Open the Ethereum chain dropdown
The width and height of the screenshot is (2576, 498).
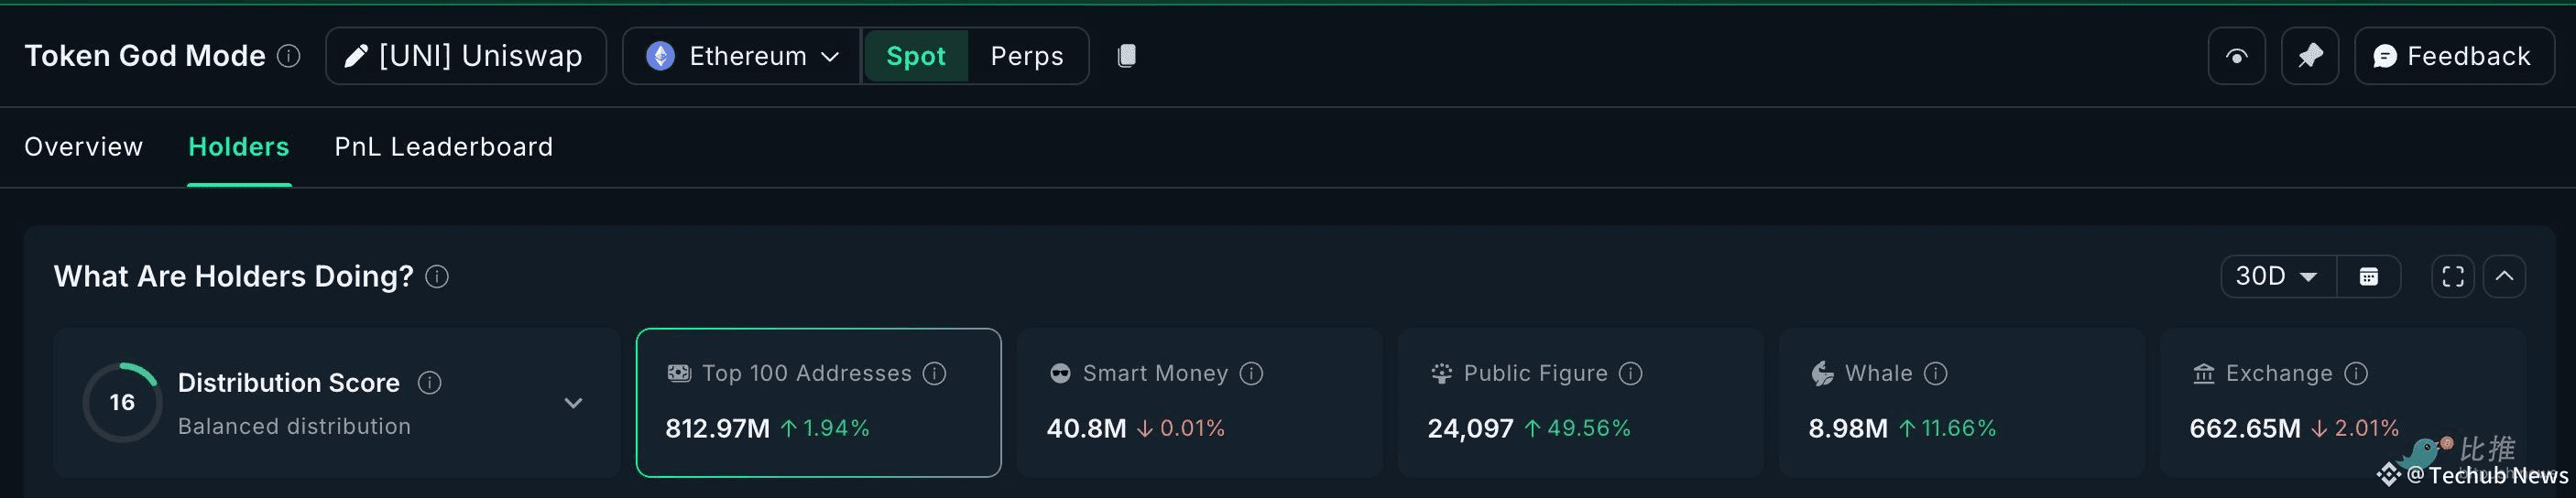tap(742, 56)
